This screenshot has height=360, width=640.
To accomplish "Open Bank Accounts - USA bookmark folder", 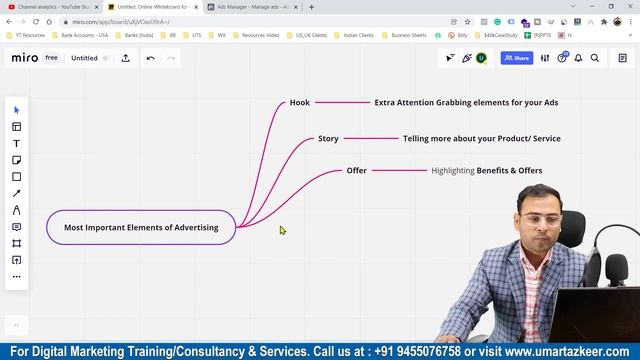I will point(80,35).
